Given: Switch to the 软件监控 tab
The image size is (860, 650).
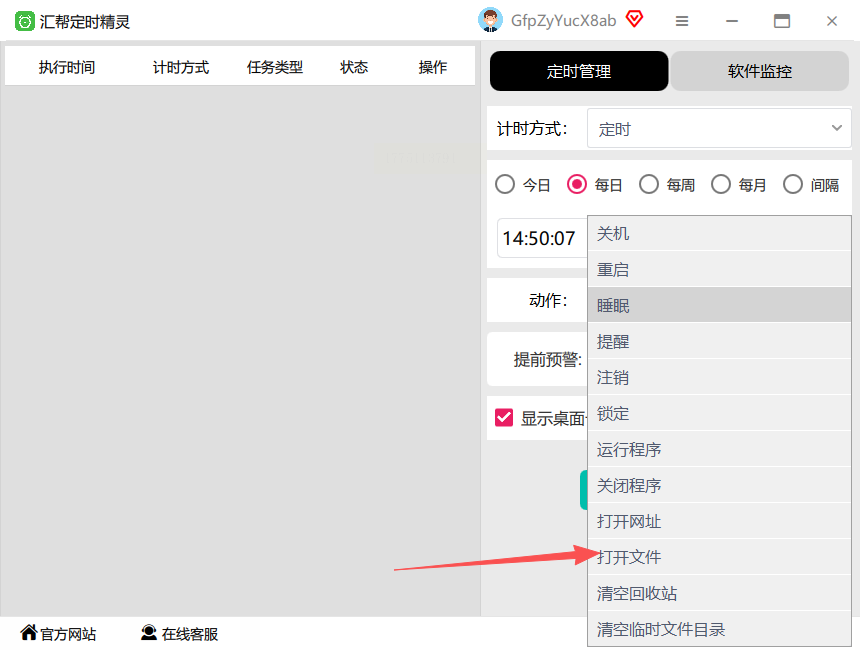Looking at the screenshot, I should (x=760, y=71).
